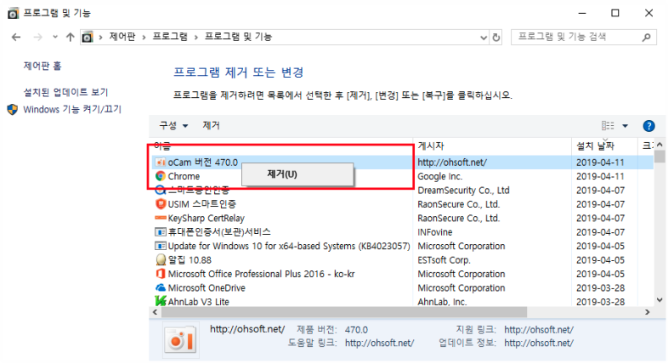Screen dimensions: 668x363
Task: Click the 제품 버전 470.0 value
Action: click(x=356, y=330)
